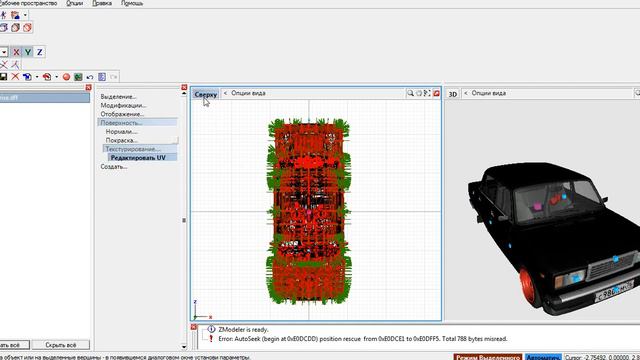Open Опции вида in the 3D view
The image size is (640, 360).
point(489,93)
